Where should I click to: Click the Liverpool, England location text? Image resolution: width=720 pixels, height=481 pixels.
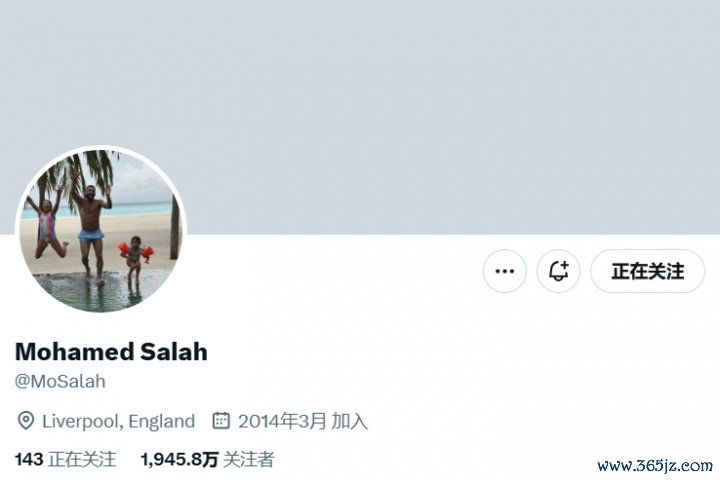click(118, 421)
